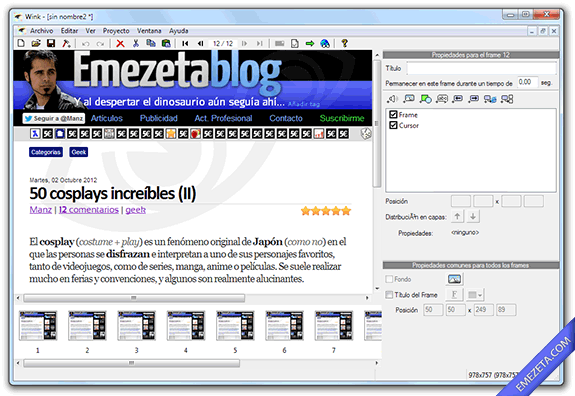Click the Contacto link in the captured page
Viewport: 575px width, 396px height.
point(286,118)
